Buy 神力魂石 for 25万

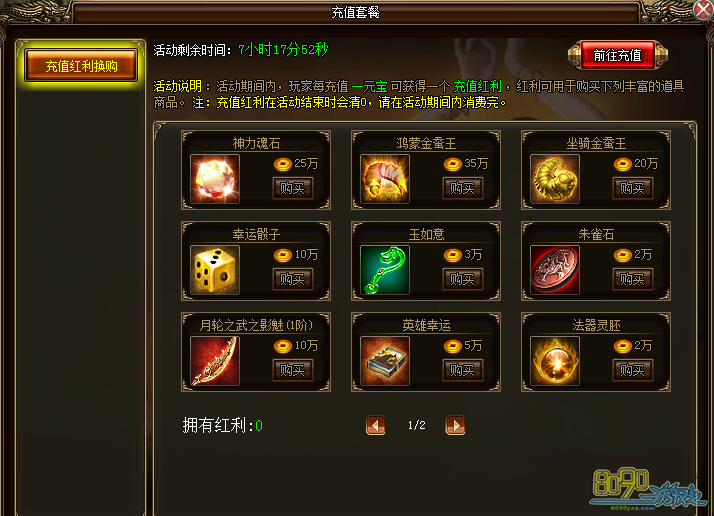pyautogui.click(x=292, y=188)
